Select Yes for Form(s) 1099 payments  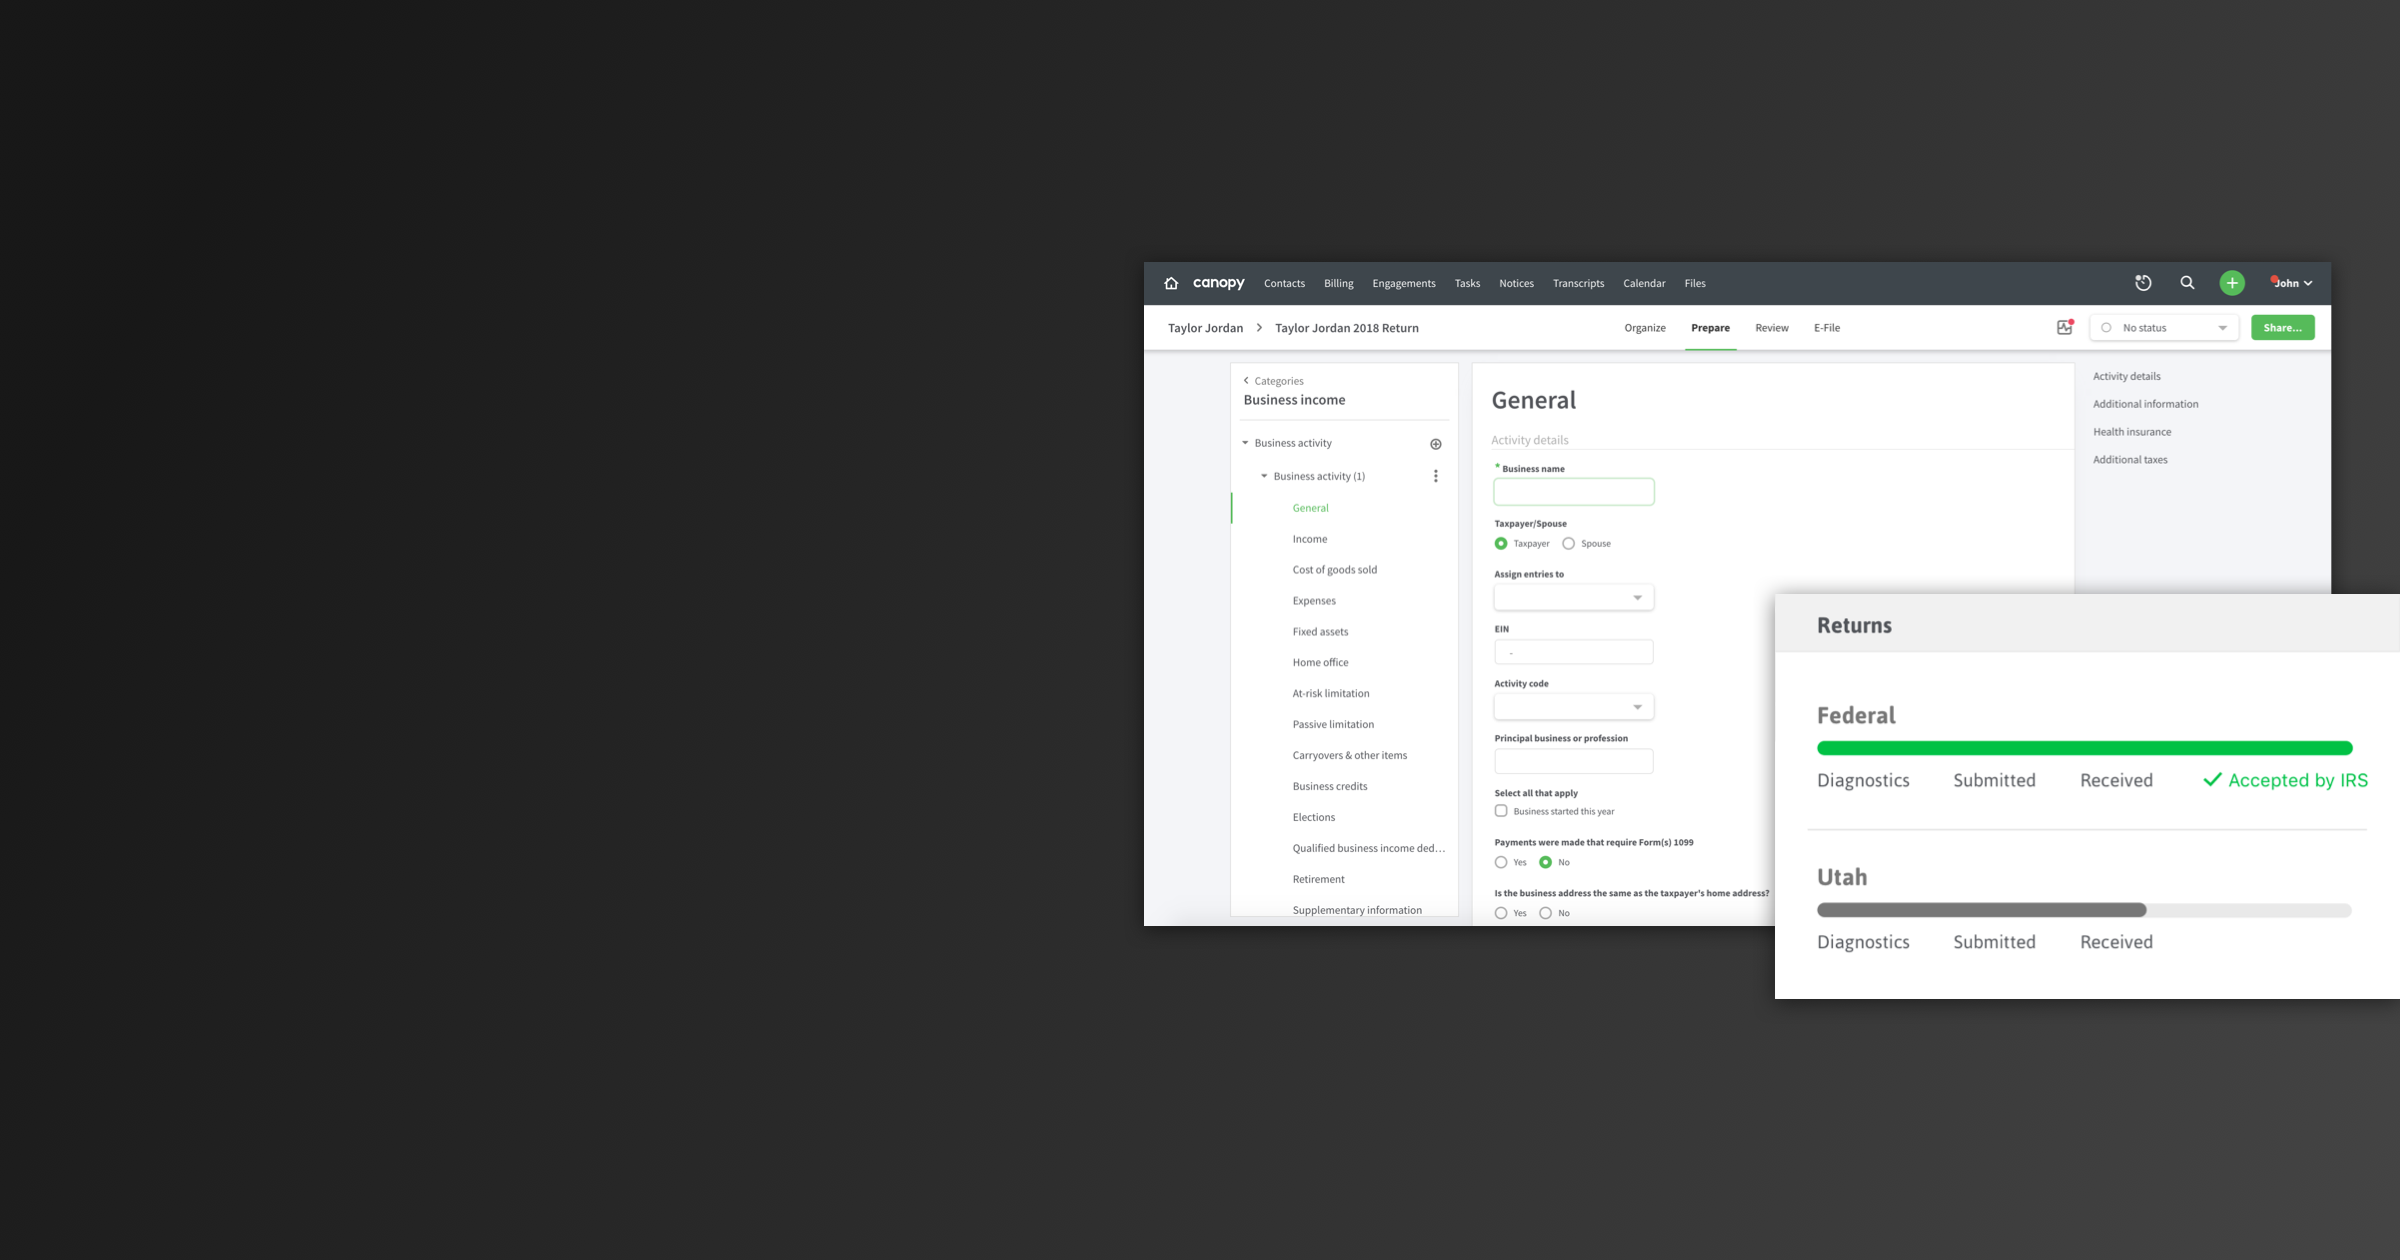(1501, 862)
